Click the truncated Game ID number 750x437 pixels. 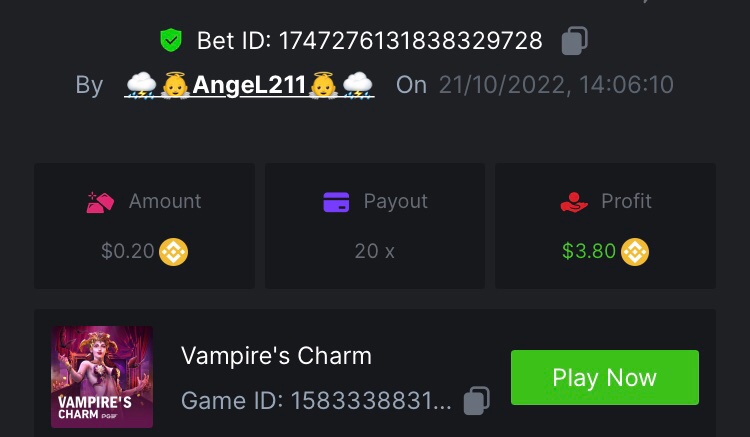[x=371, y=401]
